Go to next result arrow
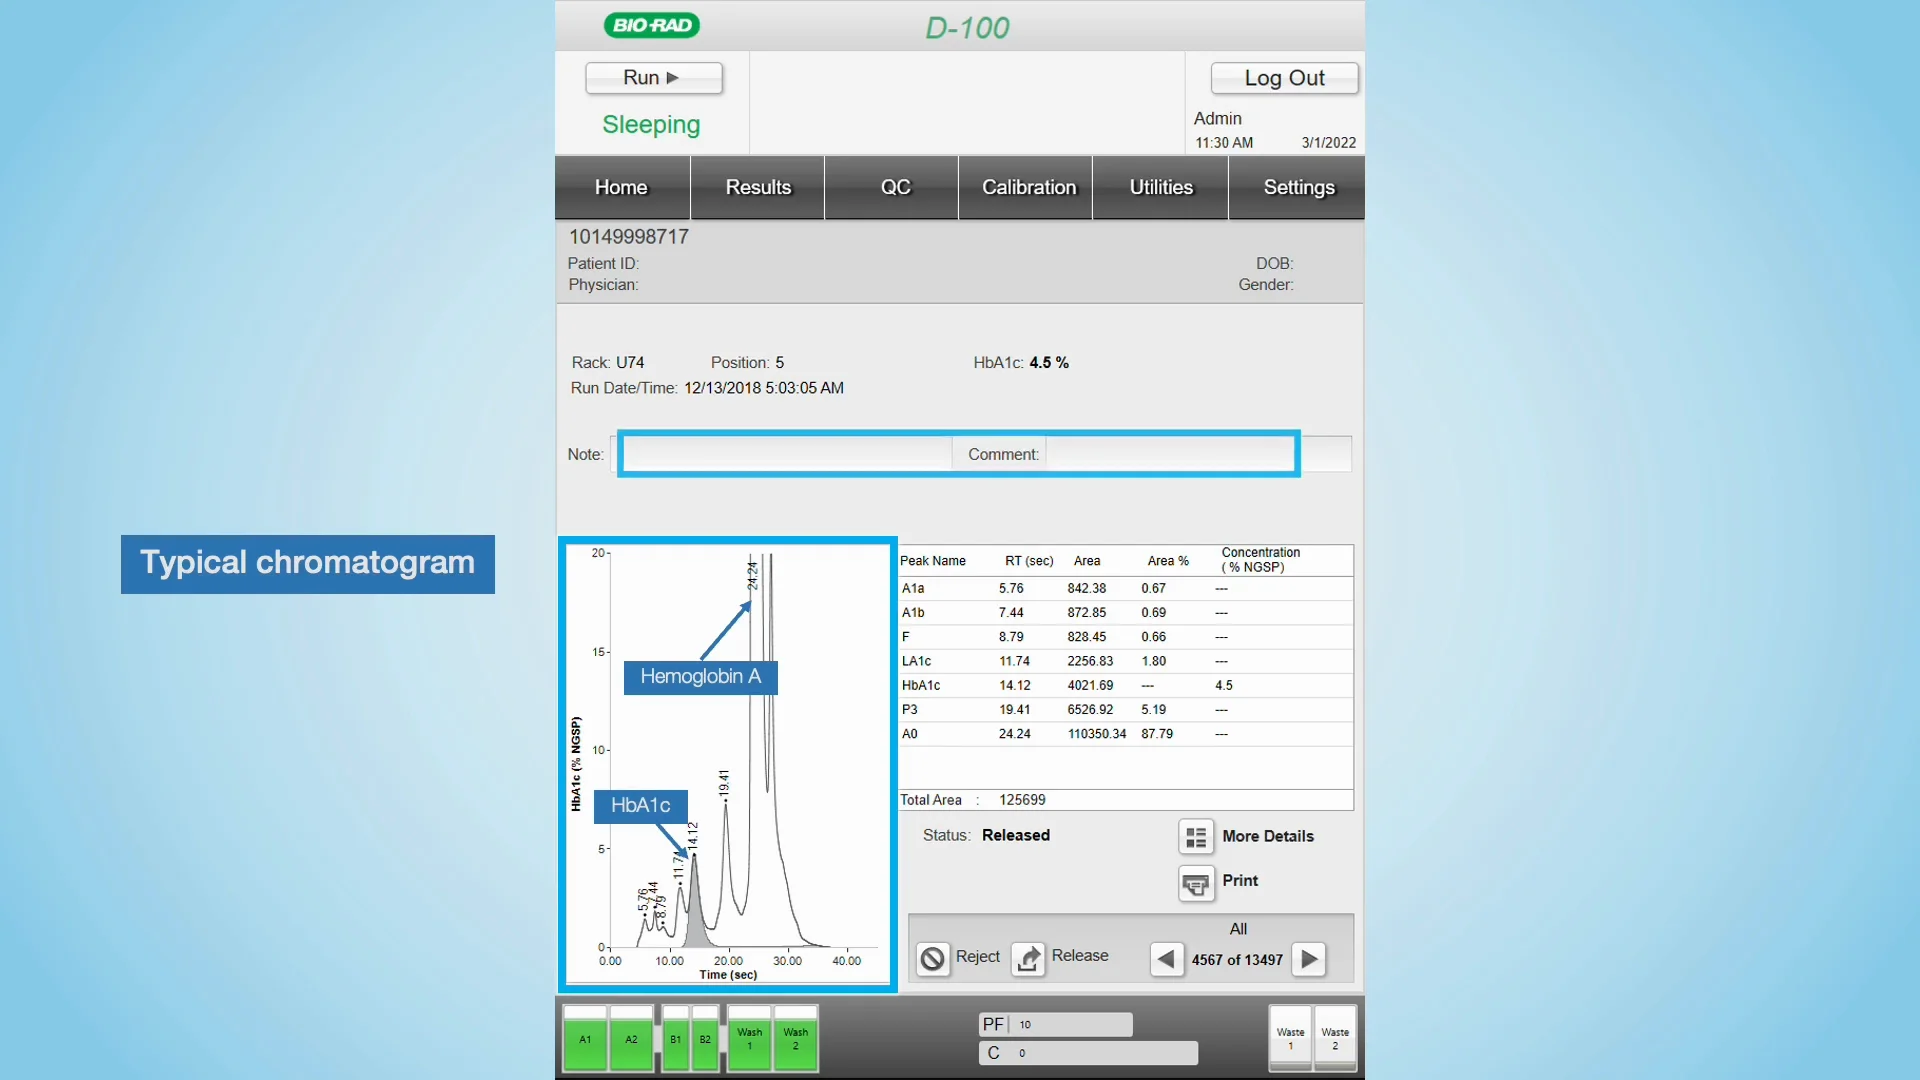The height and width of the screenshot is (1080, 1920). tap(1309, 959)
